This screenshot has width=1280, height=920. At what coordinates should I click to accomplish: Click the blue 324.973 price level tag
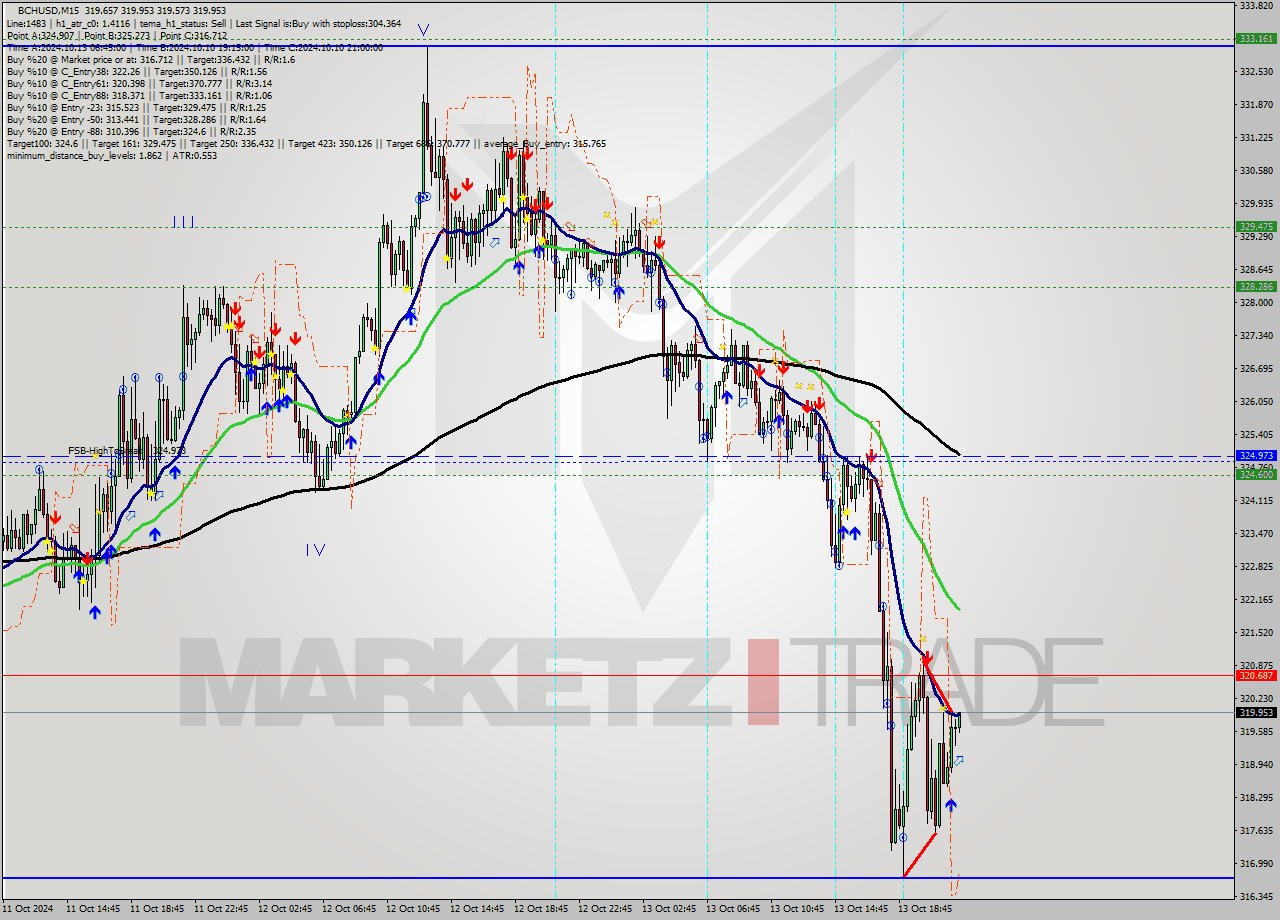1255,455
